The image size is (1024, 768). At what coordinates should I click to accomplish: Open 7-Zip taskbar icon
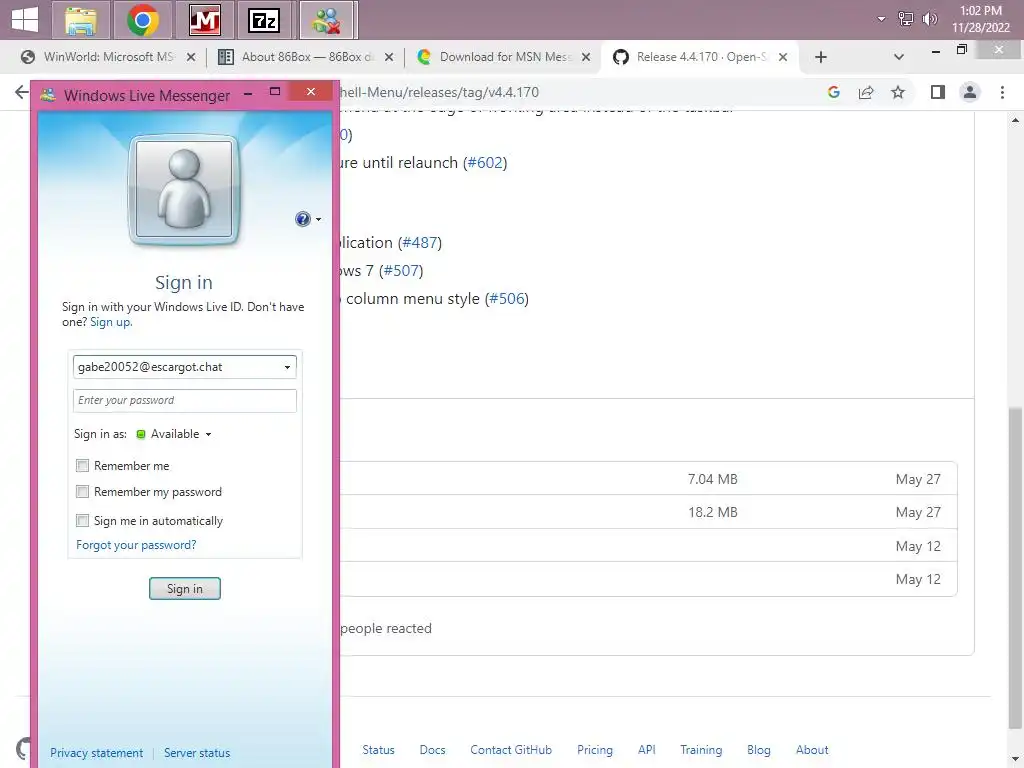tap(264, 20)
